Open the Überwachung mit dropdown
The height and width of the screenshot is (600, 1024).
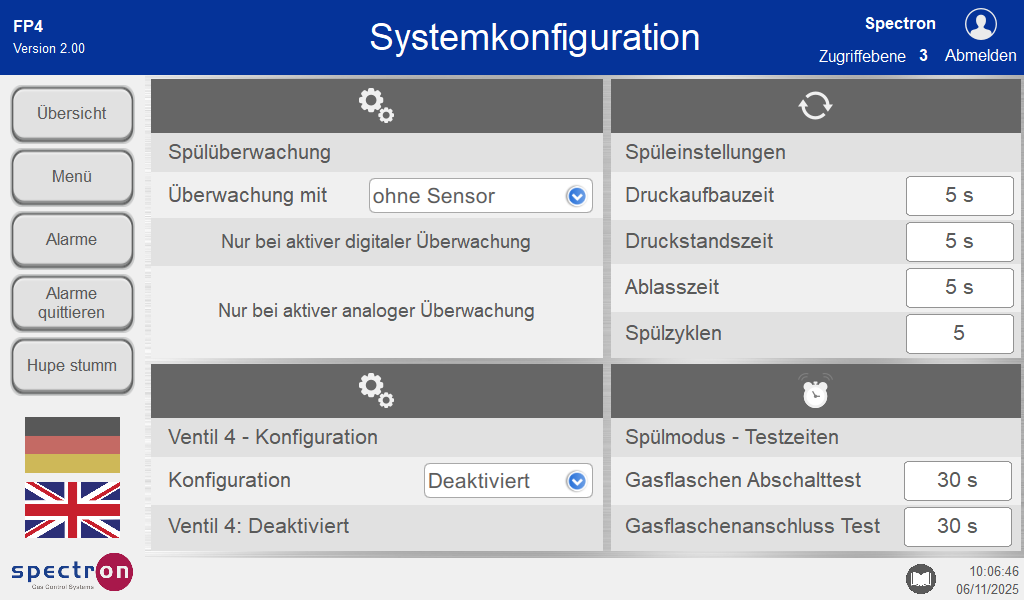[481, 196]
